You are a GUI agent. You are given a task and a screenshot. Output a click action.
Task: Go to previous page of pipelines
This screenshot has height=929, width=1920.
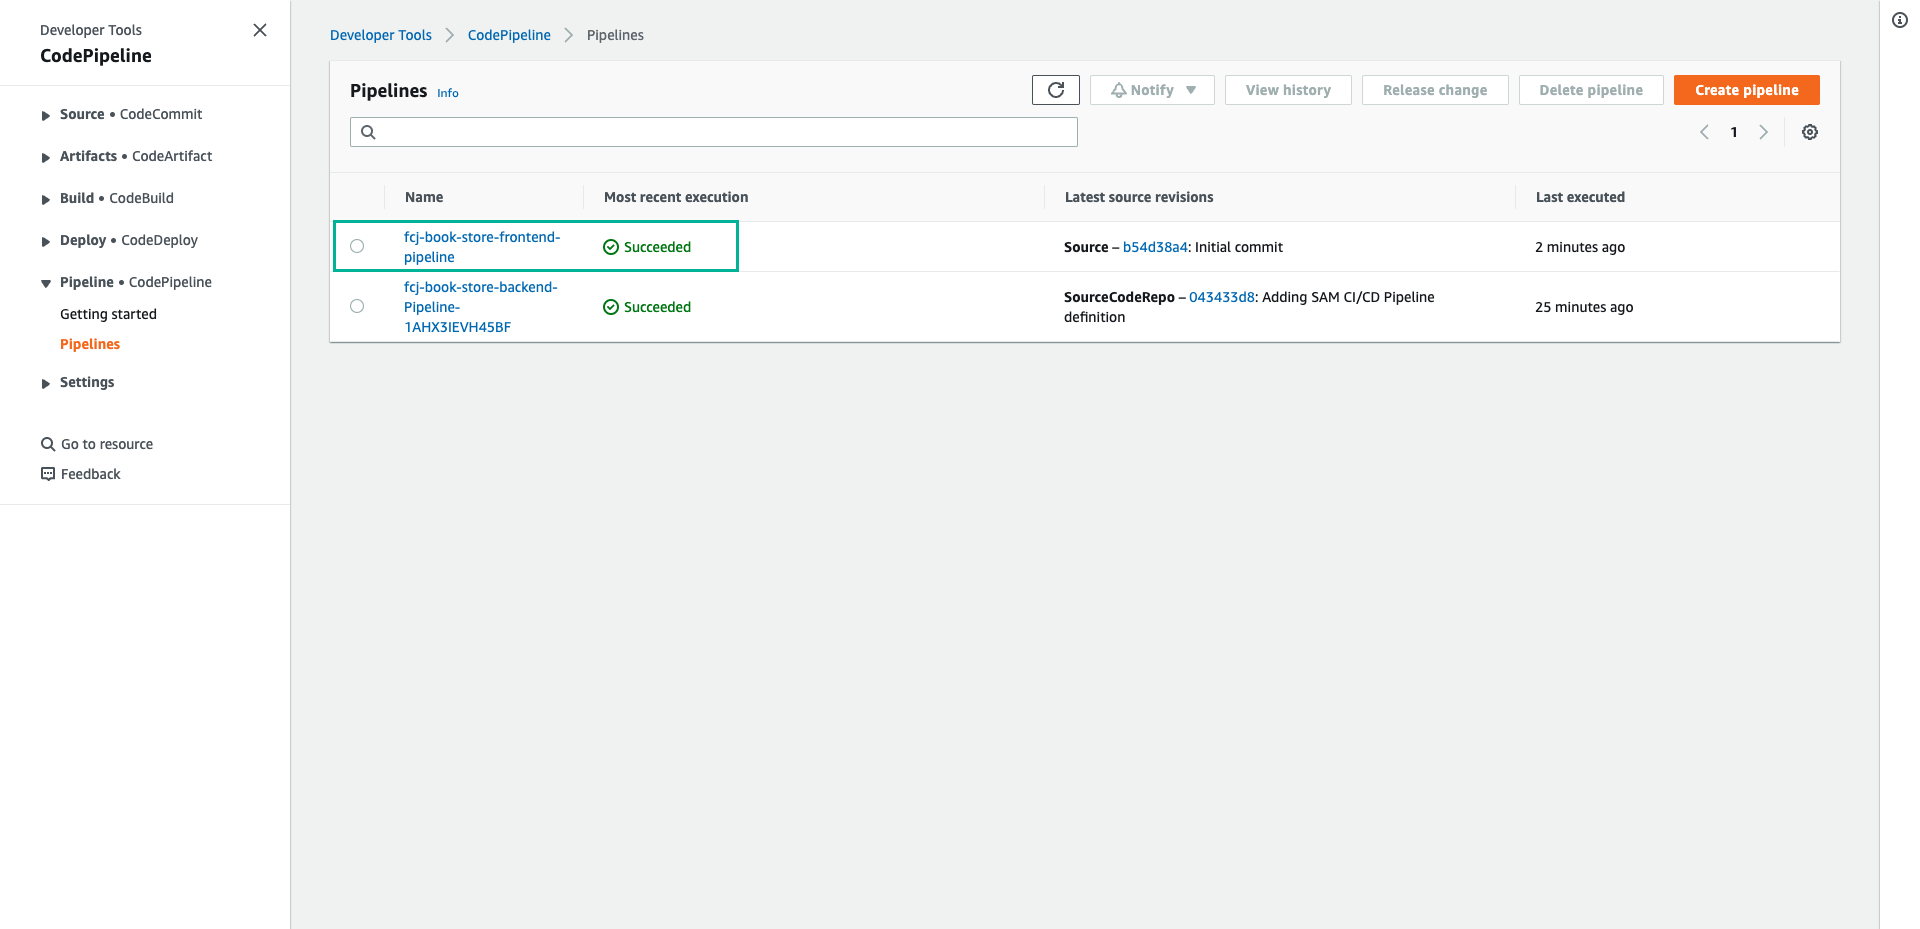click(1704, 132)
